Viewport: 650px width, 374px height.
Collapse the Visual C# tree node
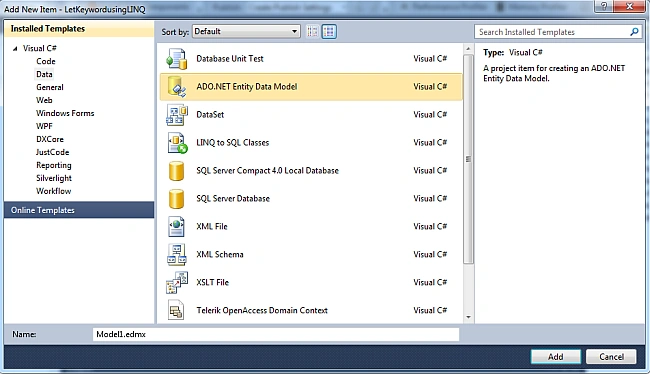click(15, 49)
